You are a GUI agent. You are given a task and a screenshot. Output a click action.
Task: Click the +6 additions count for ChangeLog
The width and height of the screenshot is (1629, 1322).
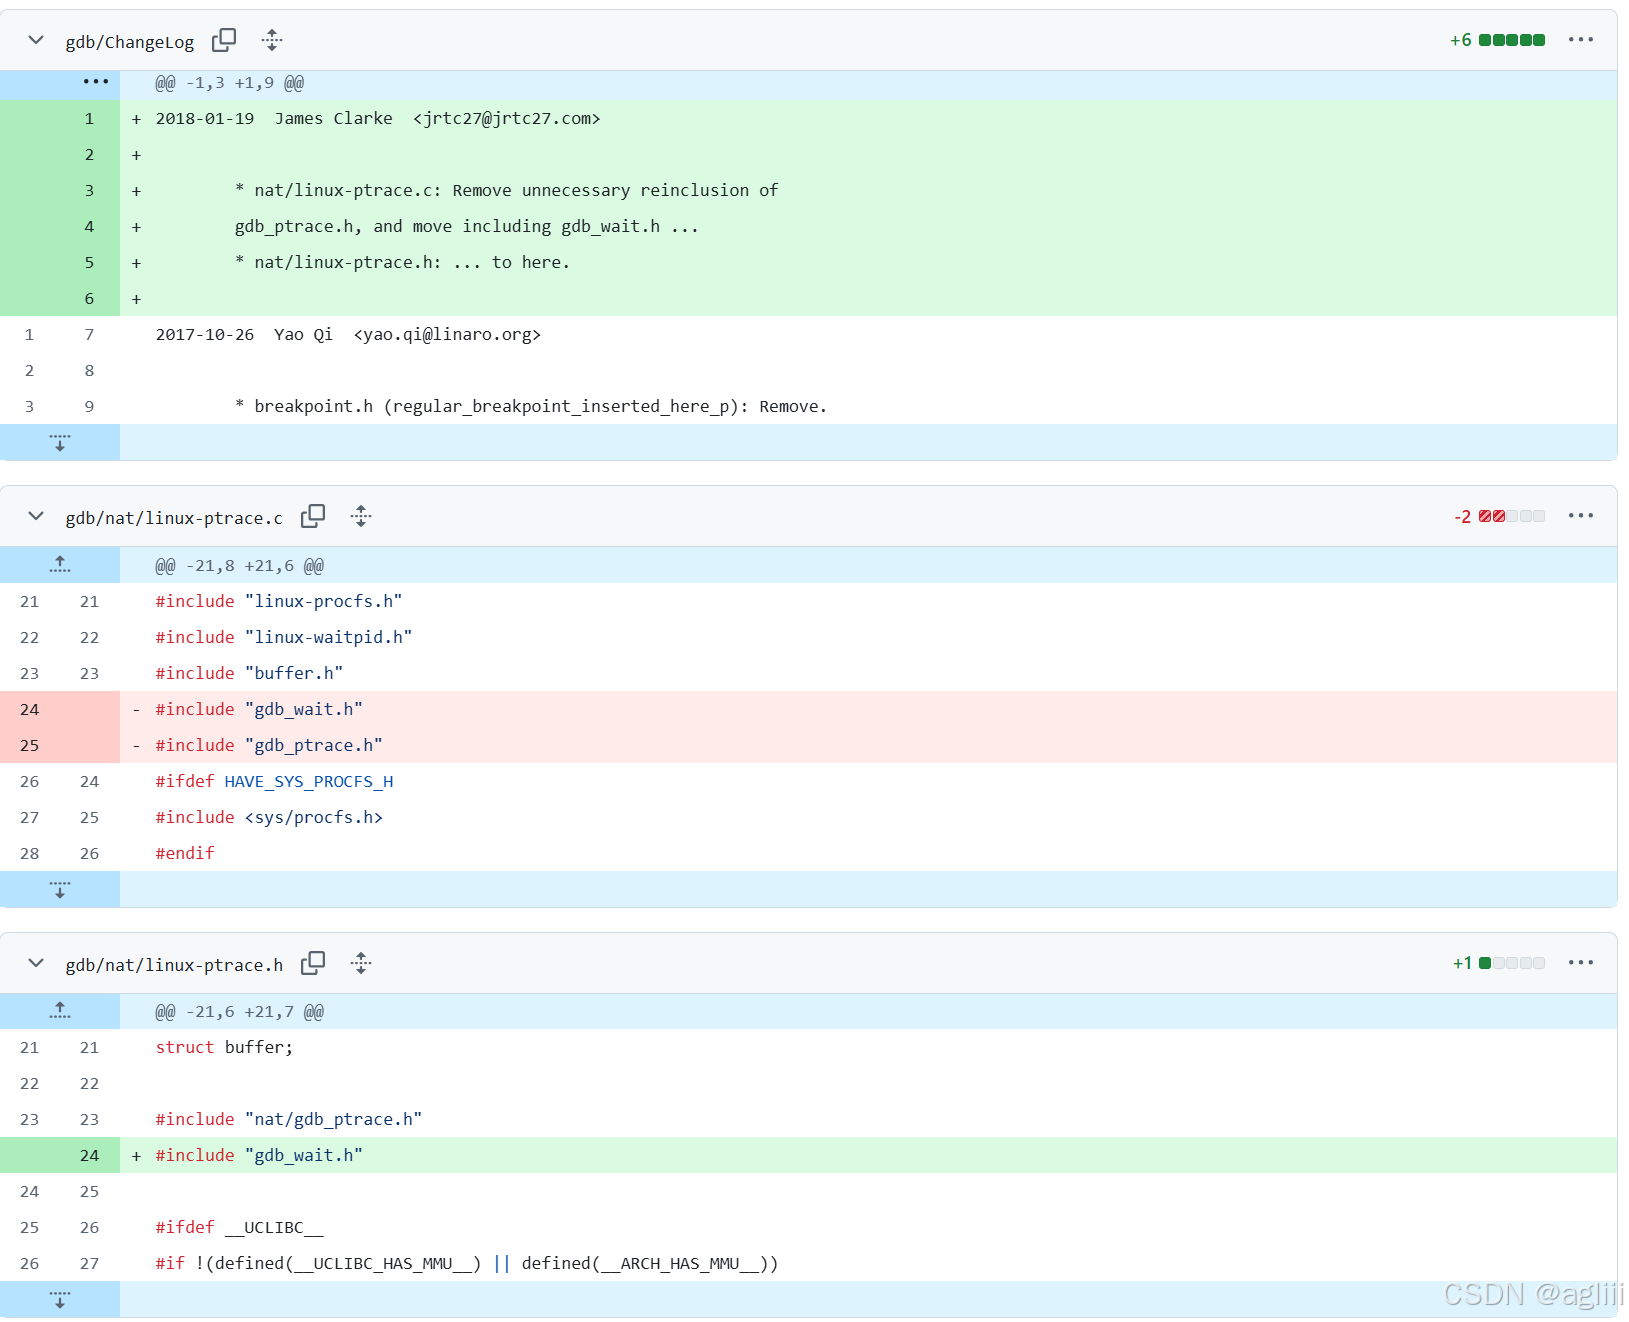[x=1460, y=40]
